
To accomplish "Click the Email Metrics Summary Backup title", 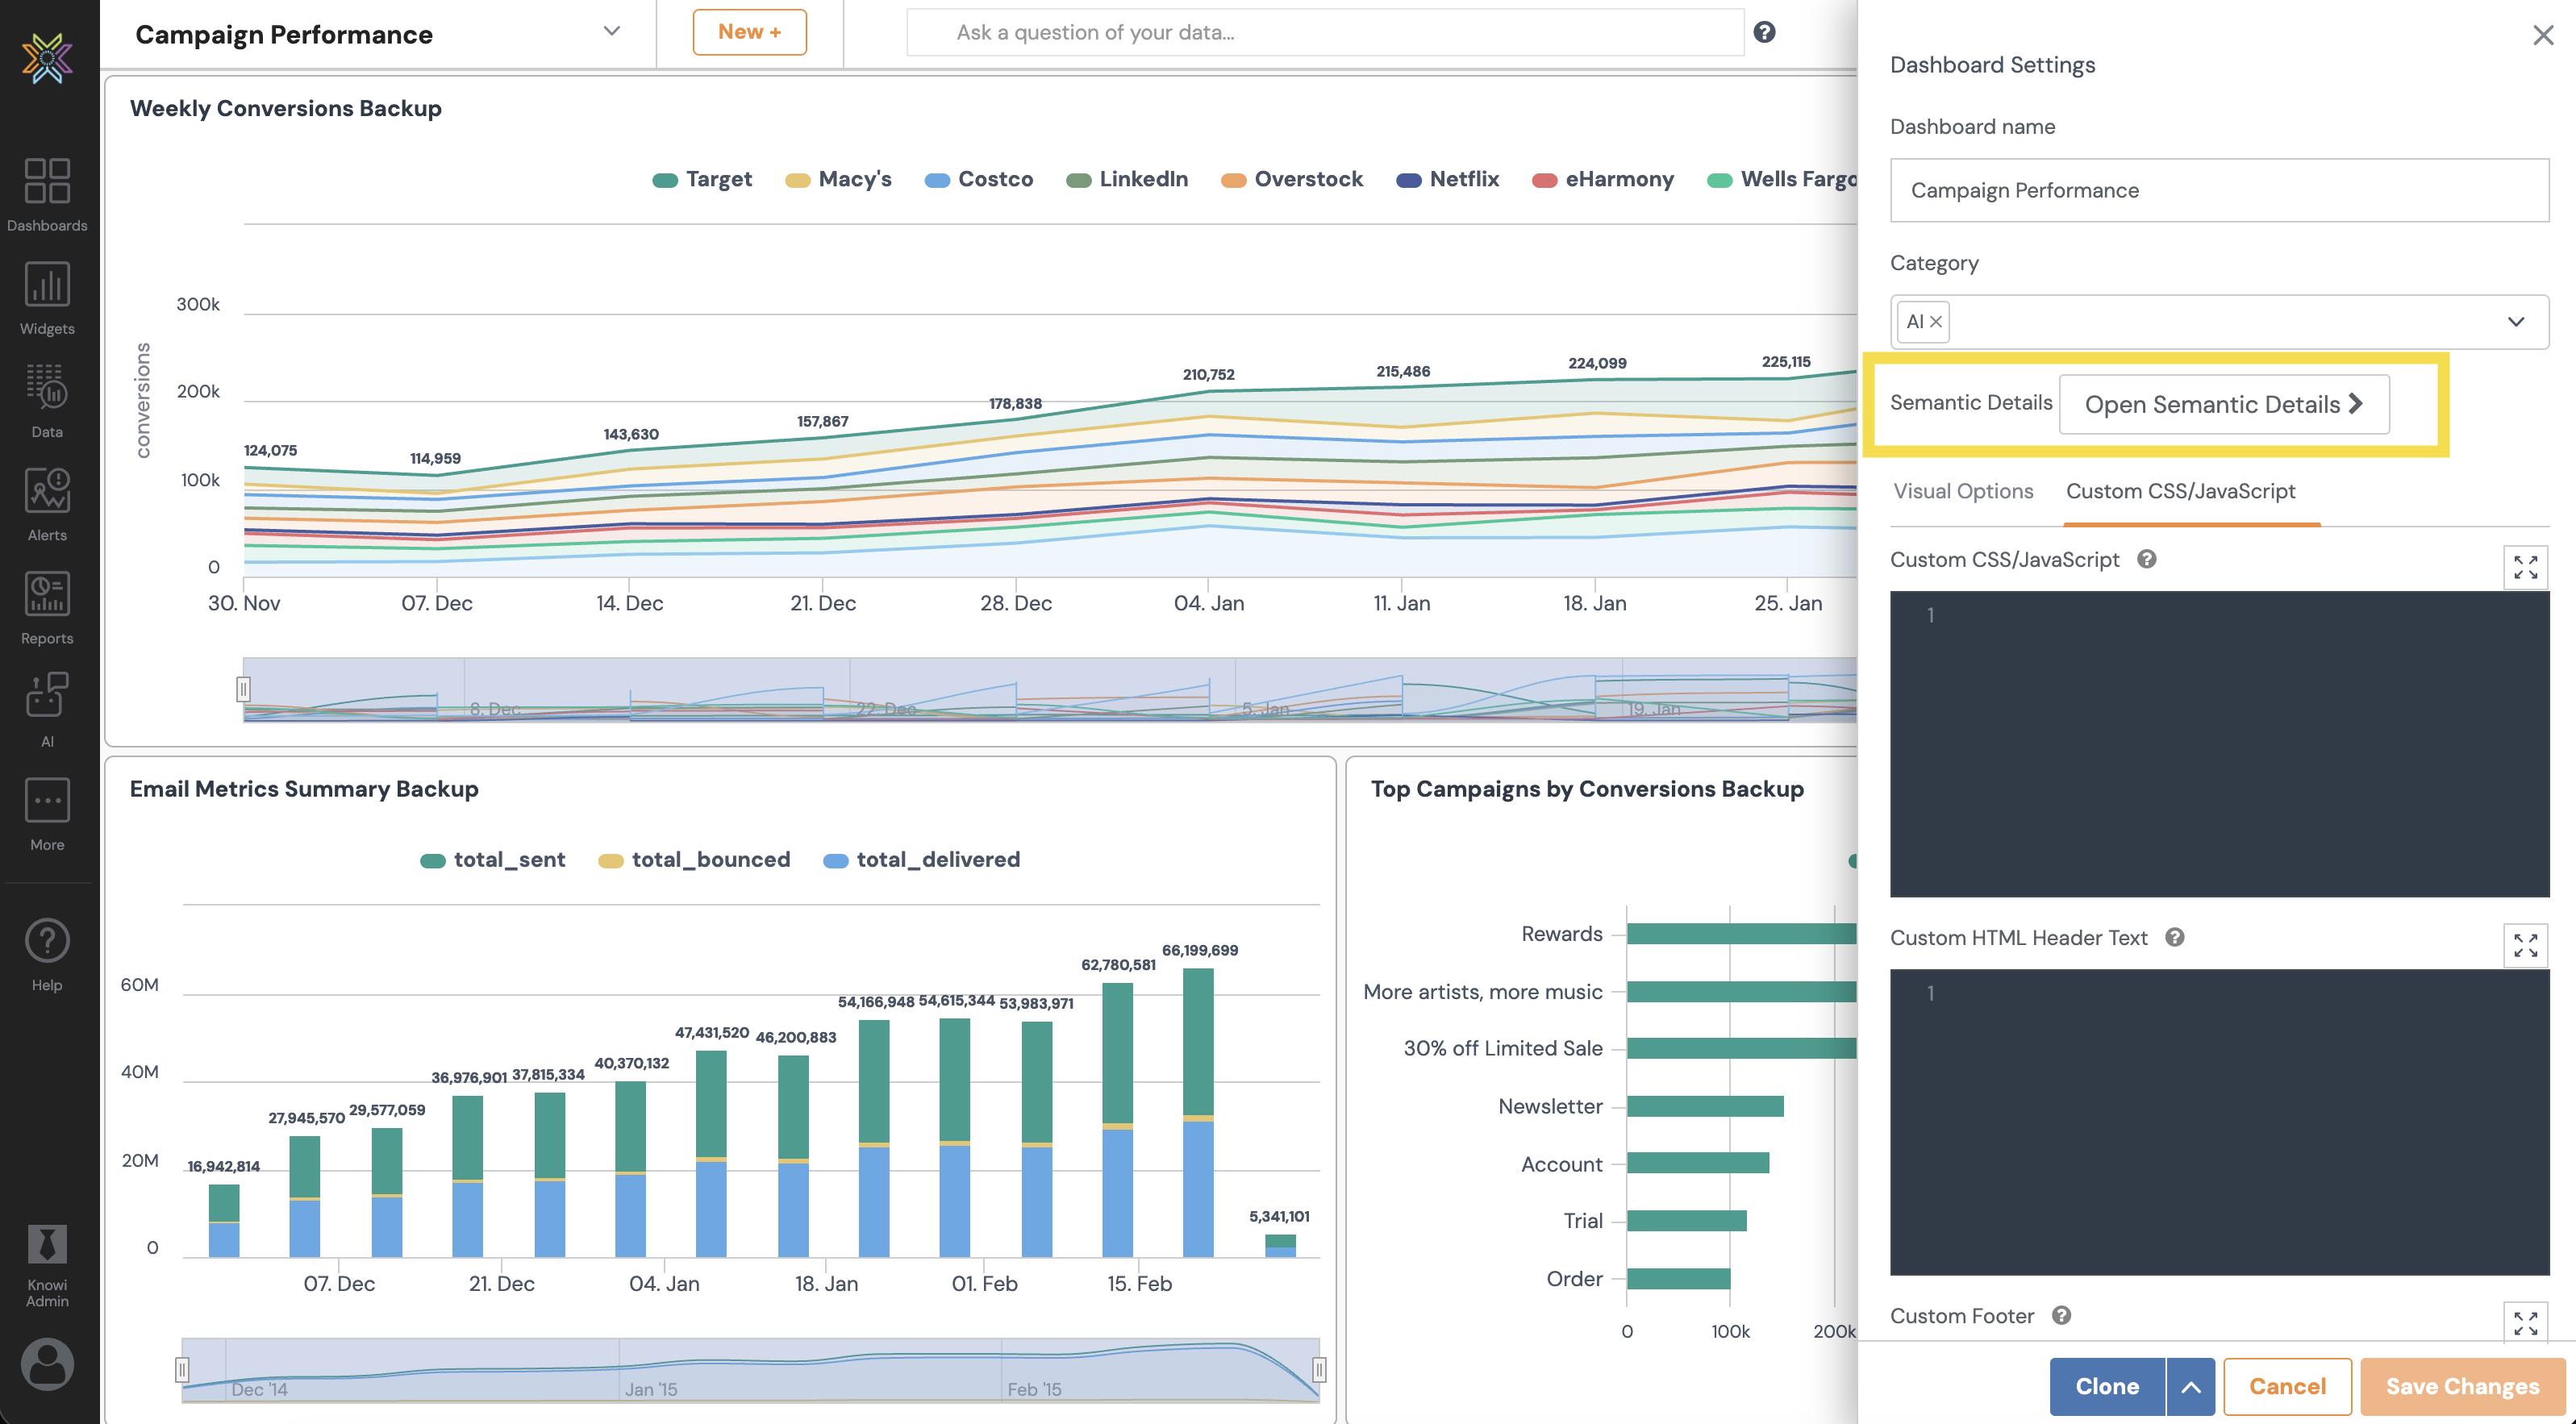I will (304, 789).
